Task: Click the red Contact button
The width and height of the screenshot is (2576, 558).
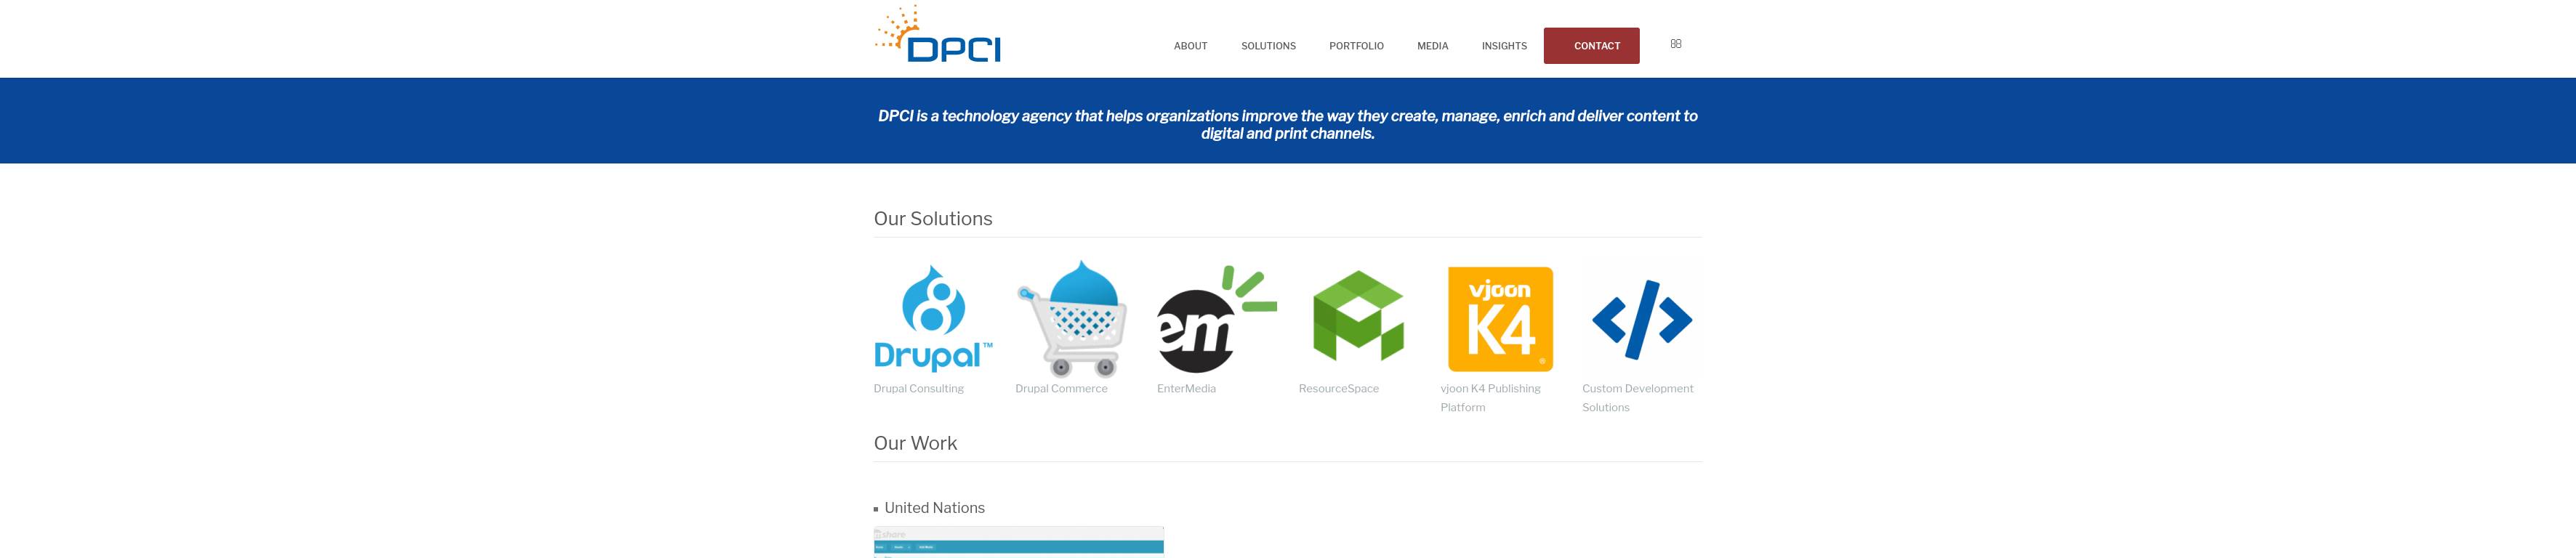Action: coord(1591,46)
